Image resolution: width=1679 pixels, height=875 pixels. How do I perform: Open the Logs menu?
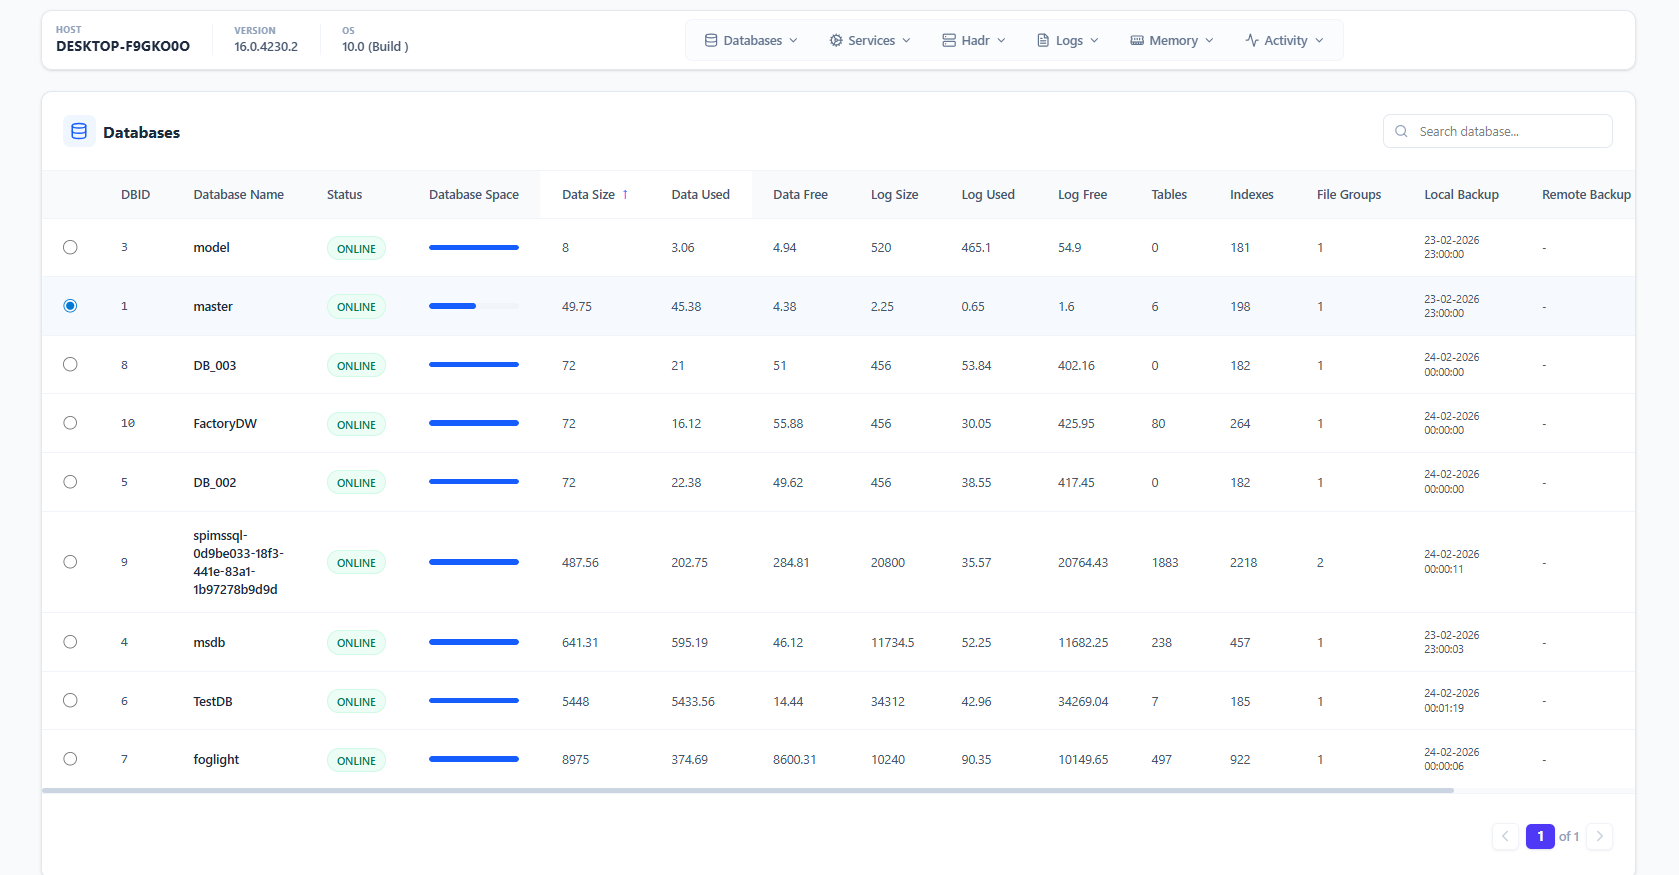(1069, 41)
